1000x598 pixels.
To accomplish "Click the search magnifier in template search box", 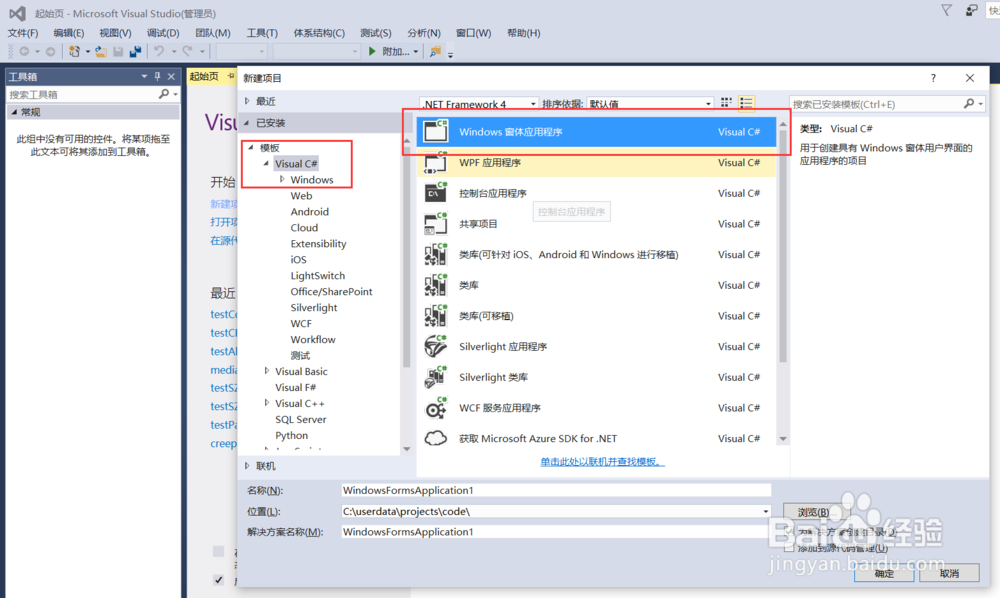I will click(969, 103).
